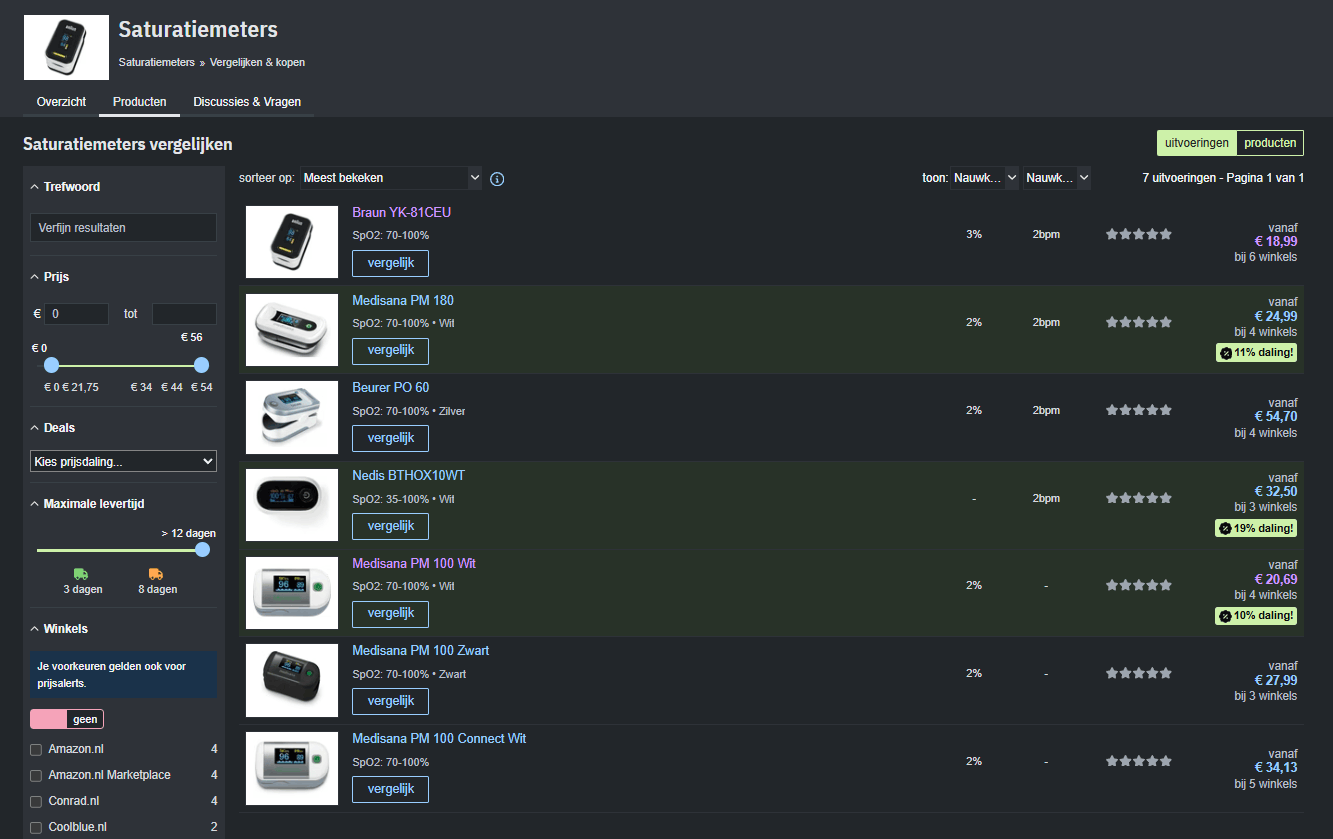Click the star rating of Braun YK-81CEU
Viewport: 1333px width, 839px height.
point(1138,234)
